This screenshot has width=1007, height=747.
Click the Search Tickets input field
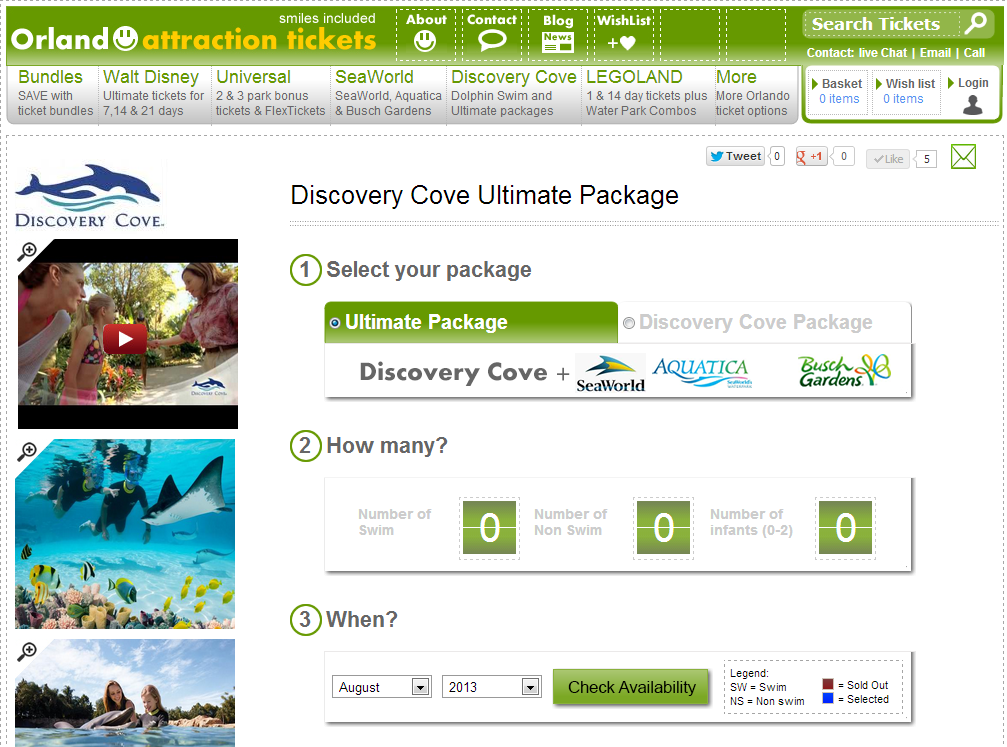[883, 24]
